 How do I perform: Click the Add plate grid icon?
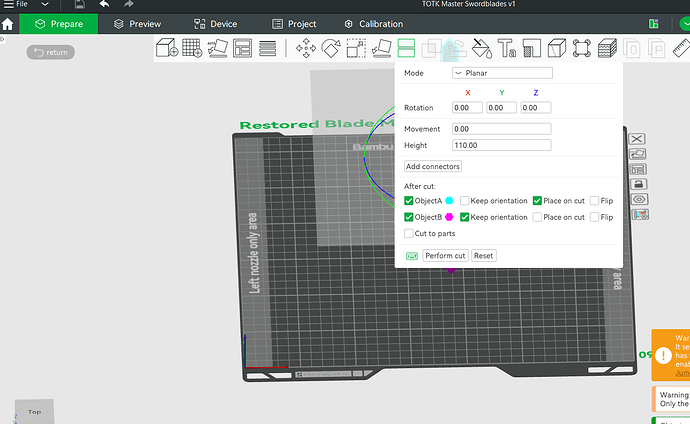(x=192, y=48)
